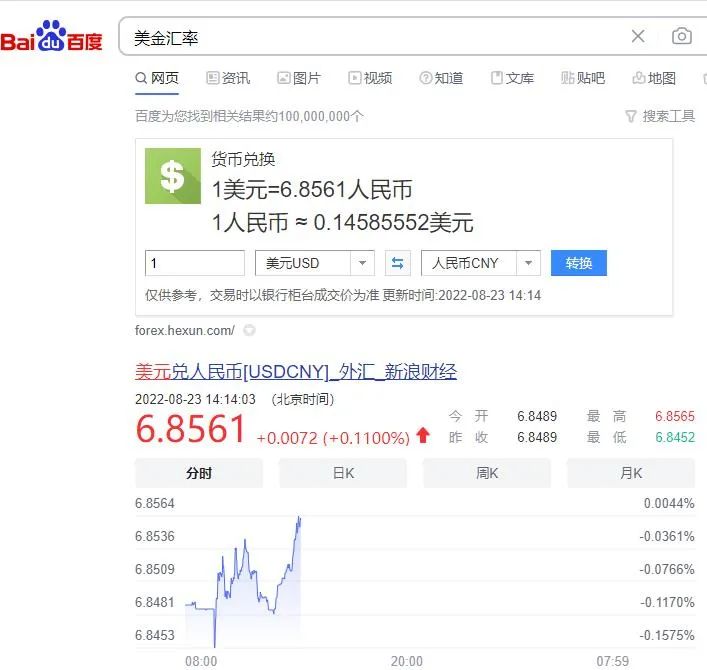Click the 1美元=6.8561人民币 text

(x=312, y=189)
